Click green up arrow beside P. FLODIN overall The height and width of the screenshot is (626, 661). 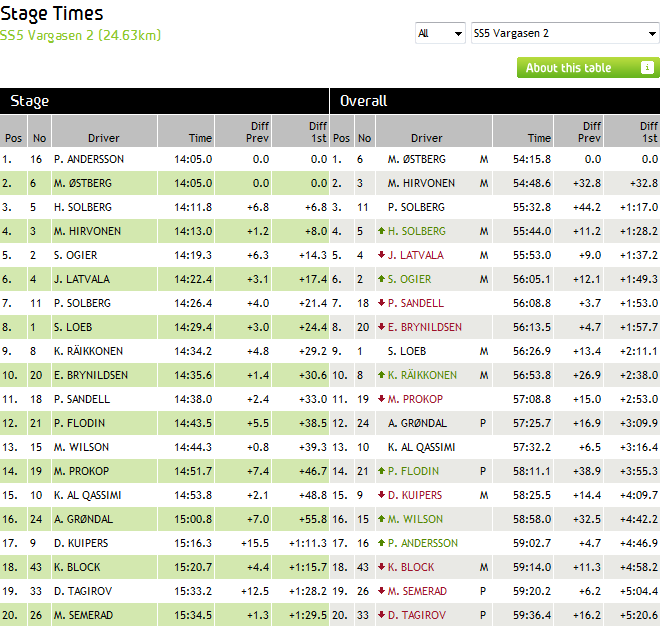[382, 471]
